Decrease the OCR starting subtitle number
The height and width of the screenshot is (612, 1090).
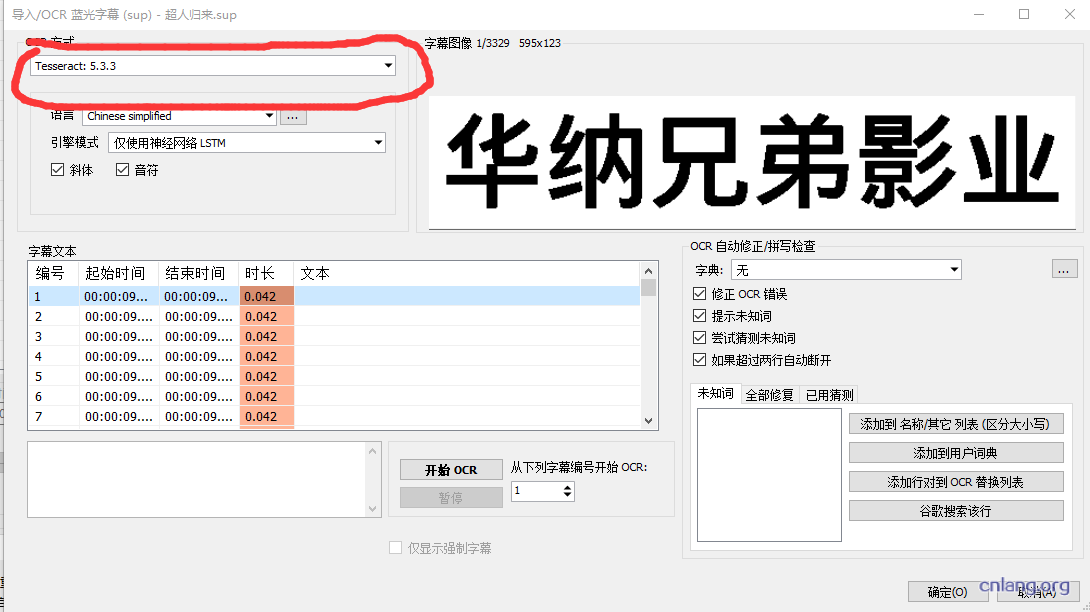coord(568,495)
